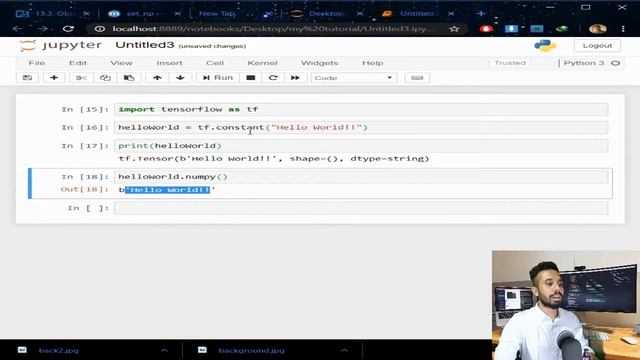Click the helloworld.numpy() code cell
The width and height of the screenshot is (640, 360).
(x=361, y=177)
